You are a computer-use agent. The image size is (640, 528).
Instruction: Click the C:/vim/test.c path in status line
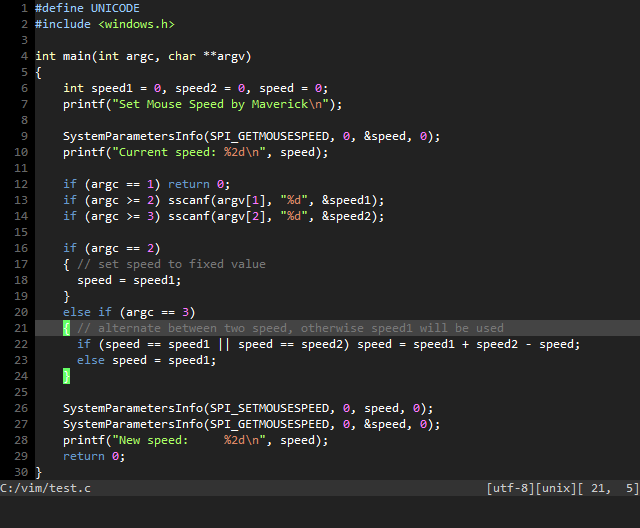[46, 488]
